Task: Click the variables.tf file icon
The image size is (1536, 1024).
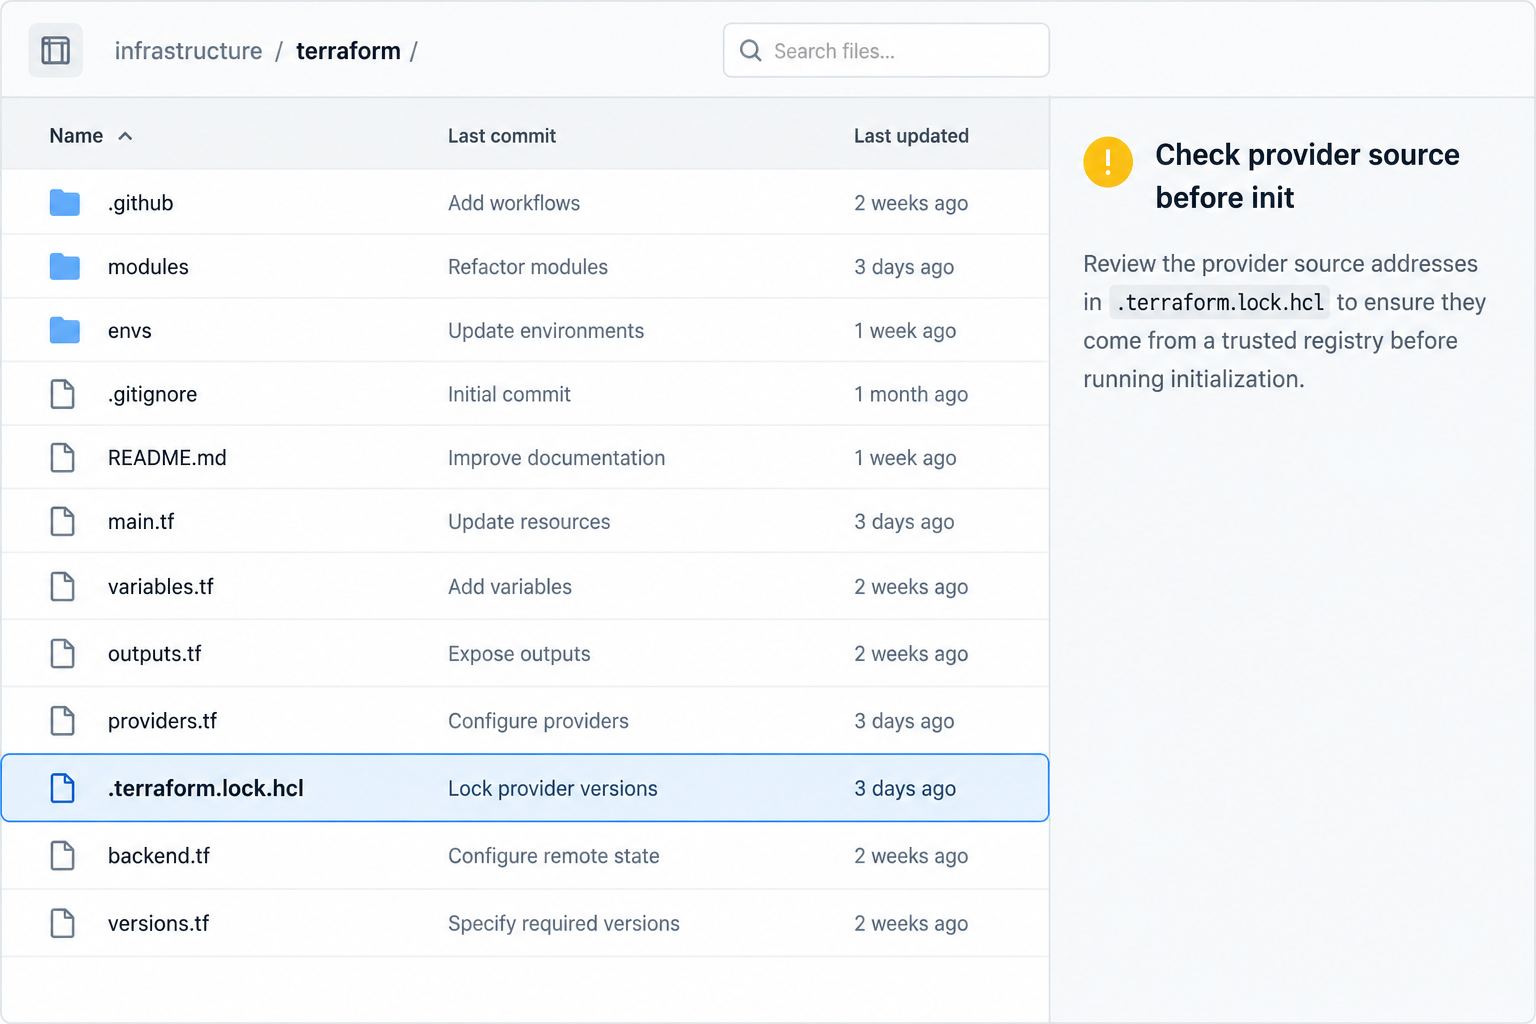Action: pos(63,586)
